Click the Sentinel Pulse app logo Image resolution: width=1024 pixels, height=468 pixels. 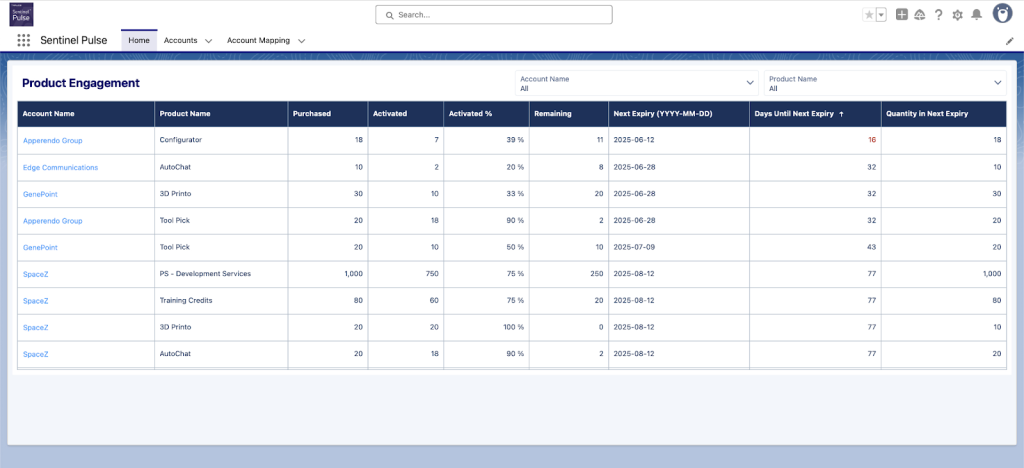[x=21, y=14]
